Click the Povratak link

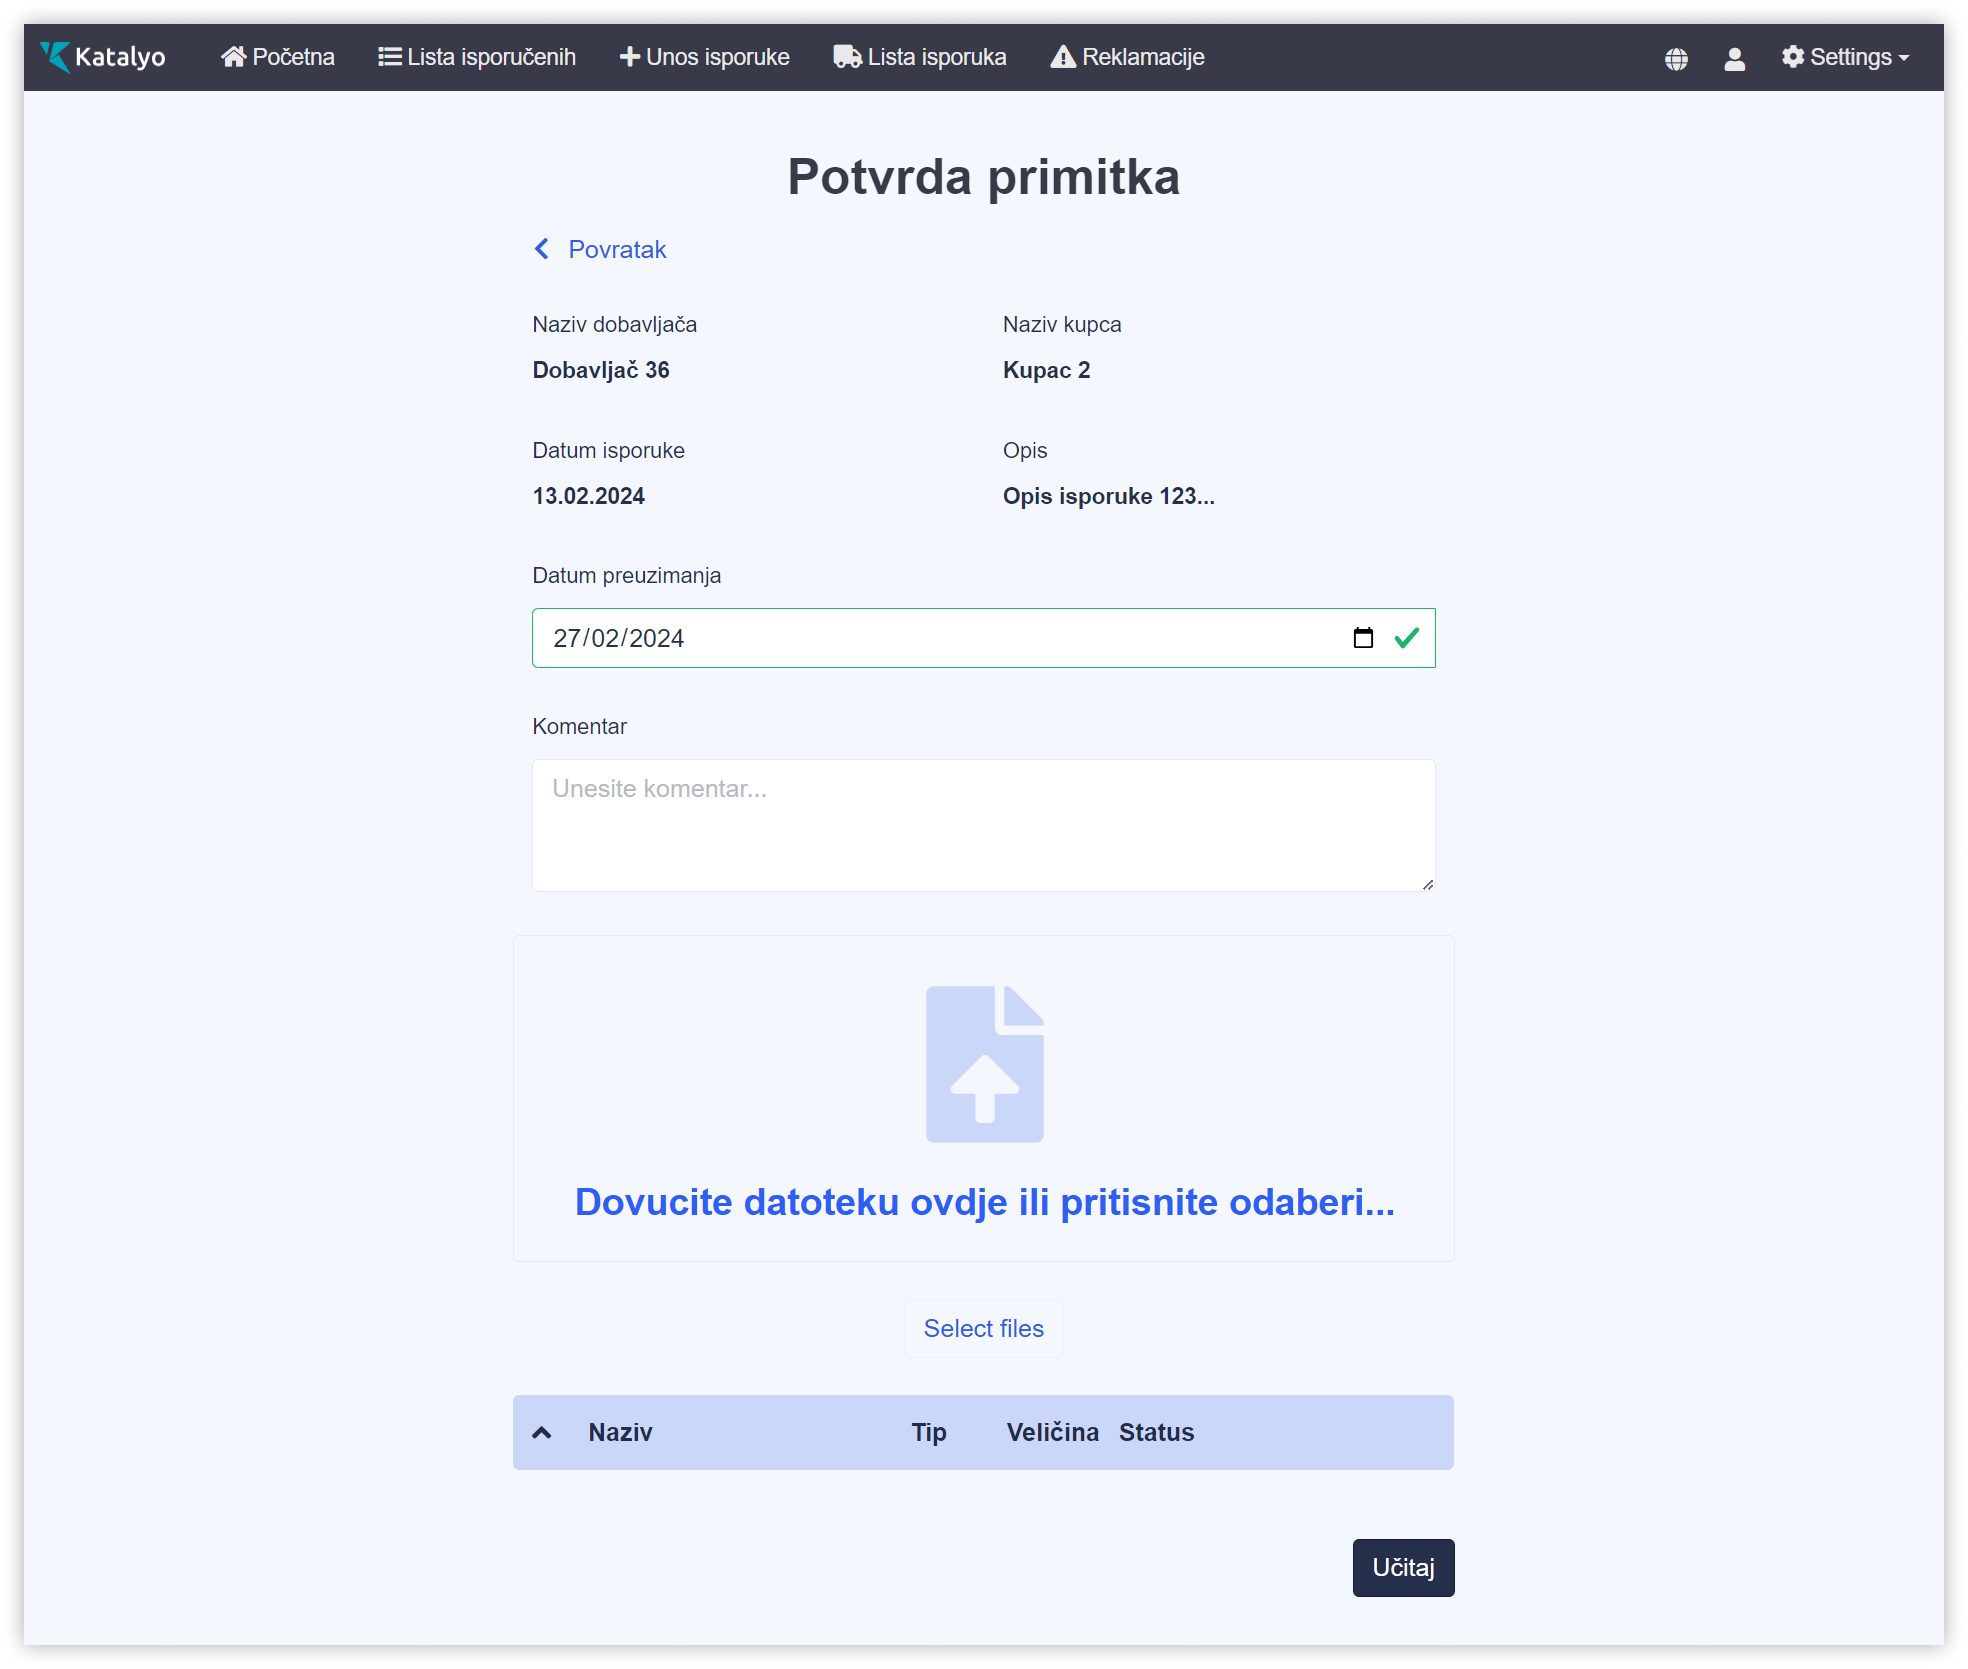(617, 249)
